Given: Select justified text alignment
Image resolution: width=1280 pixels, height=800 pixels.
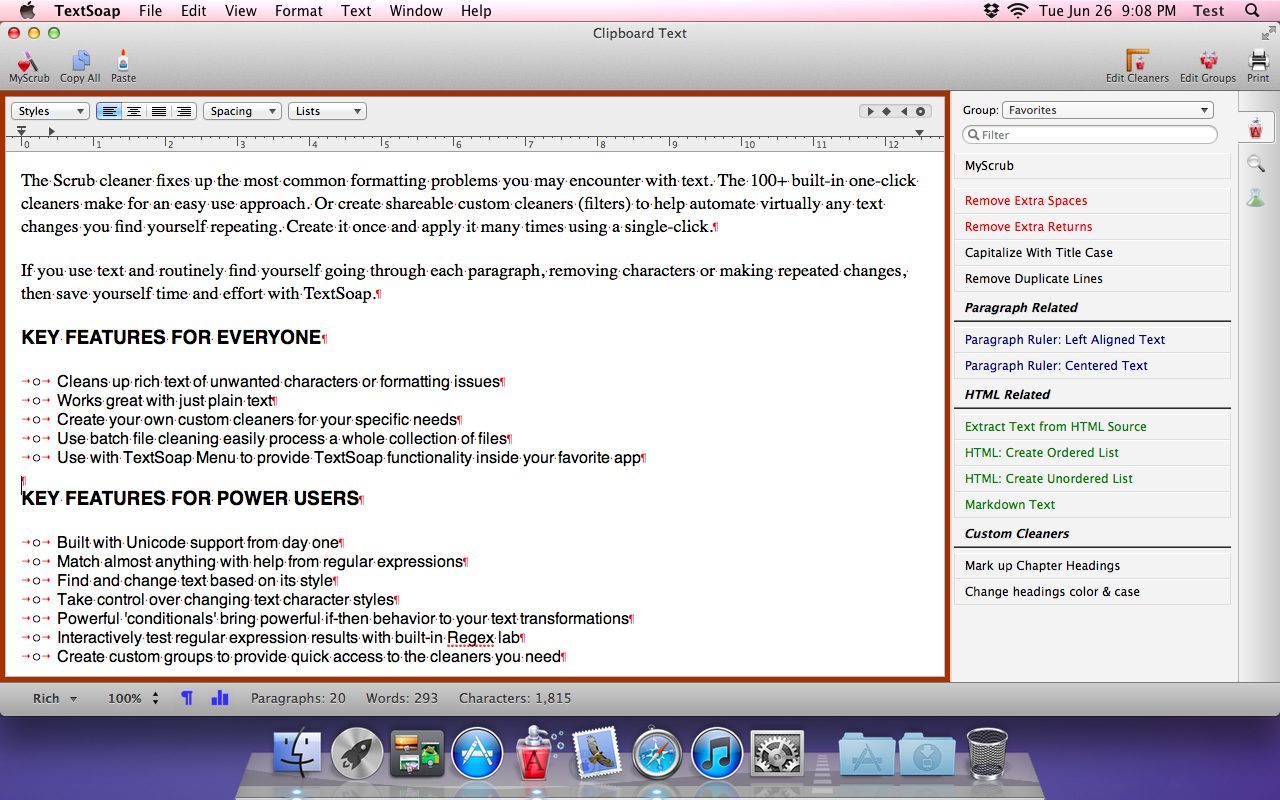Looking at the screenshot, I should click(158, 111).
